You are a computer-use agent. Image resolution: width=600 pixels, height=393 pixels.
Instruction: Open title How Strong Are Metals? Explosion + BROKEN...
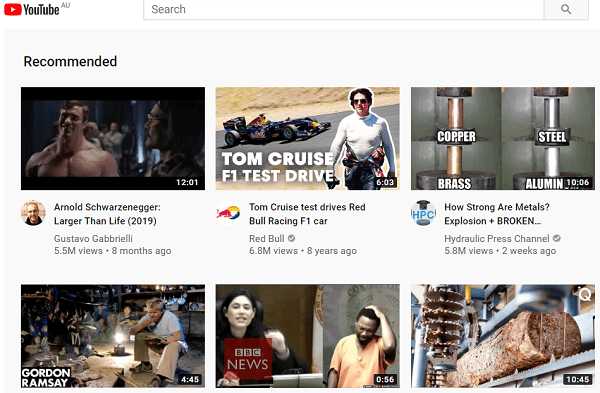pos(497,214)
